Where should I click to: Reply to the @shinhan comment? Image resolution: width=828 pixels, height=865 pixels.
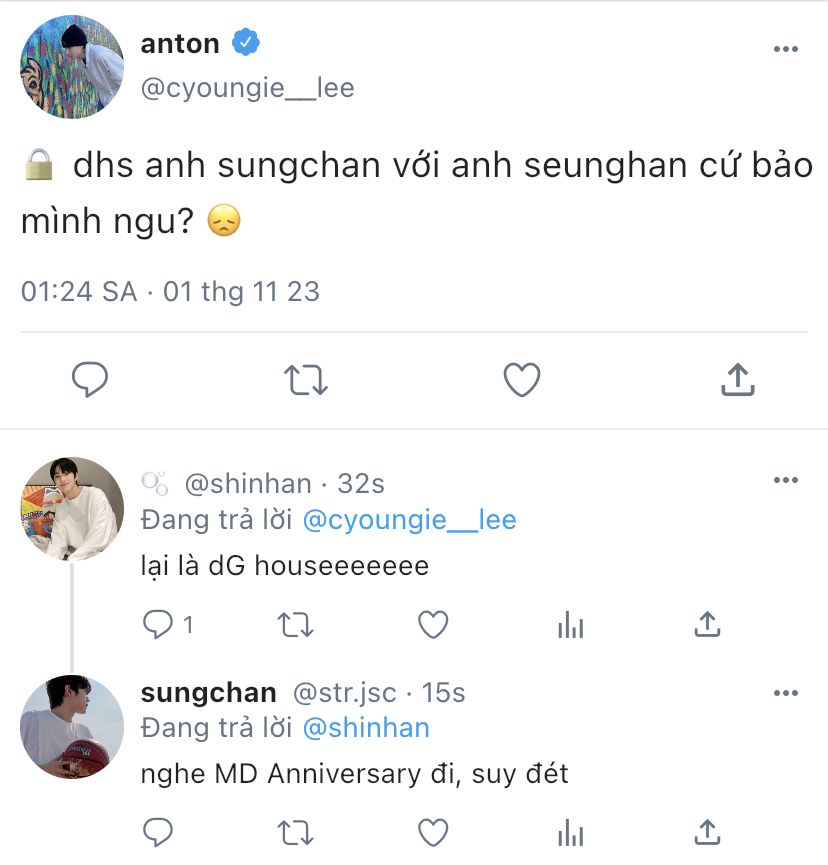click(158, 624)
